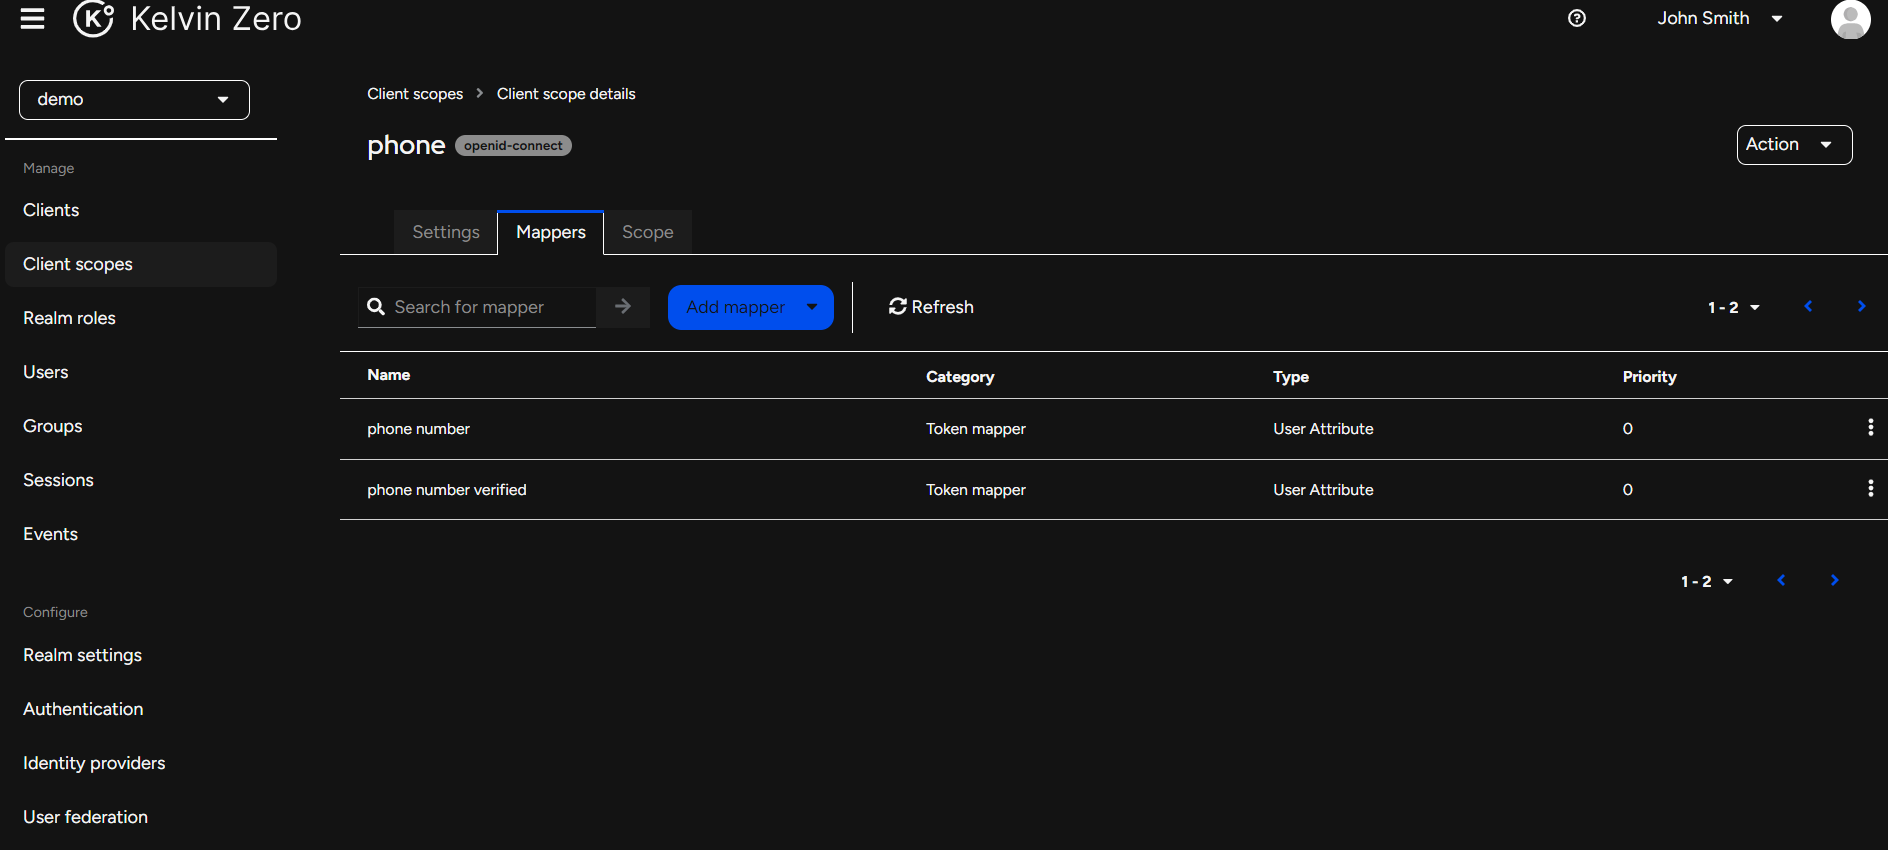The image size is (1888, 850).
Task: Click the Kelvin Zero logo icon
Action: point(93,18)
